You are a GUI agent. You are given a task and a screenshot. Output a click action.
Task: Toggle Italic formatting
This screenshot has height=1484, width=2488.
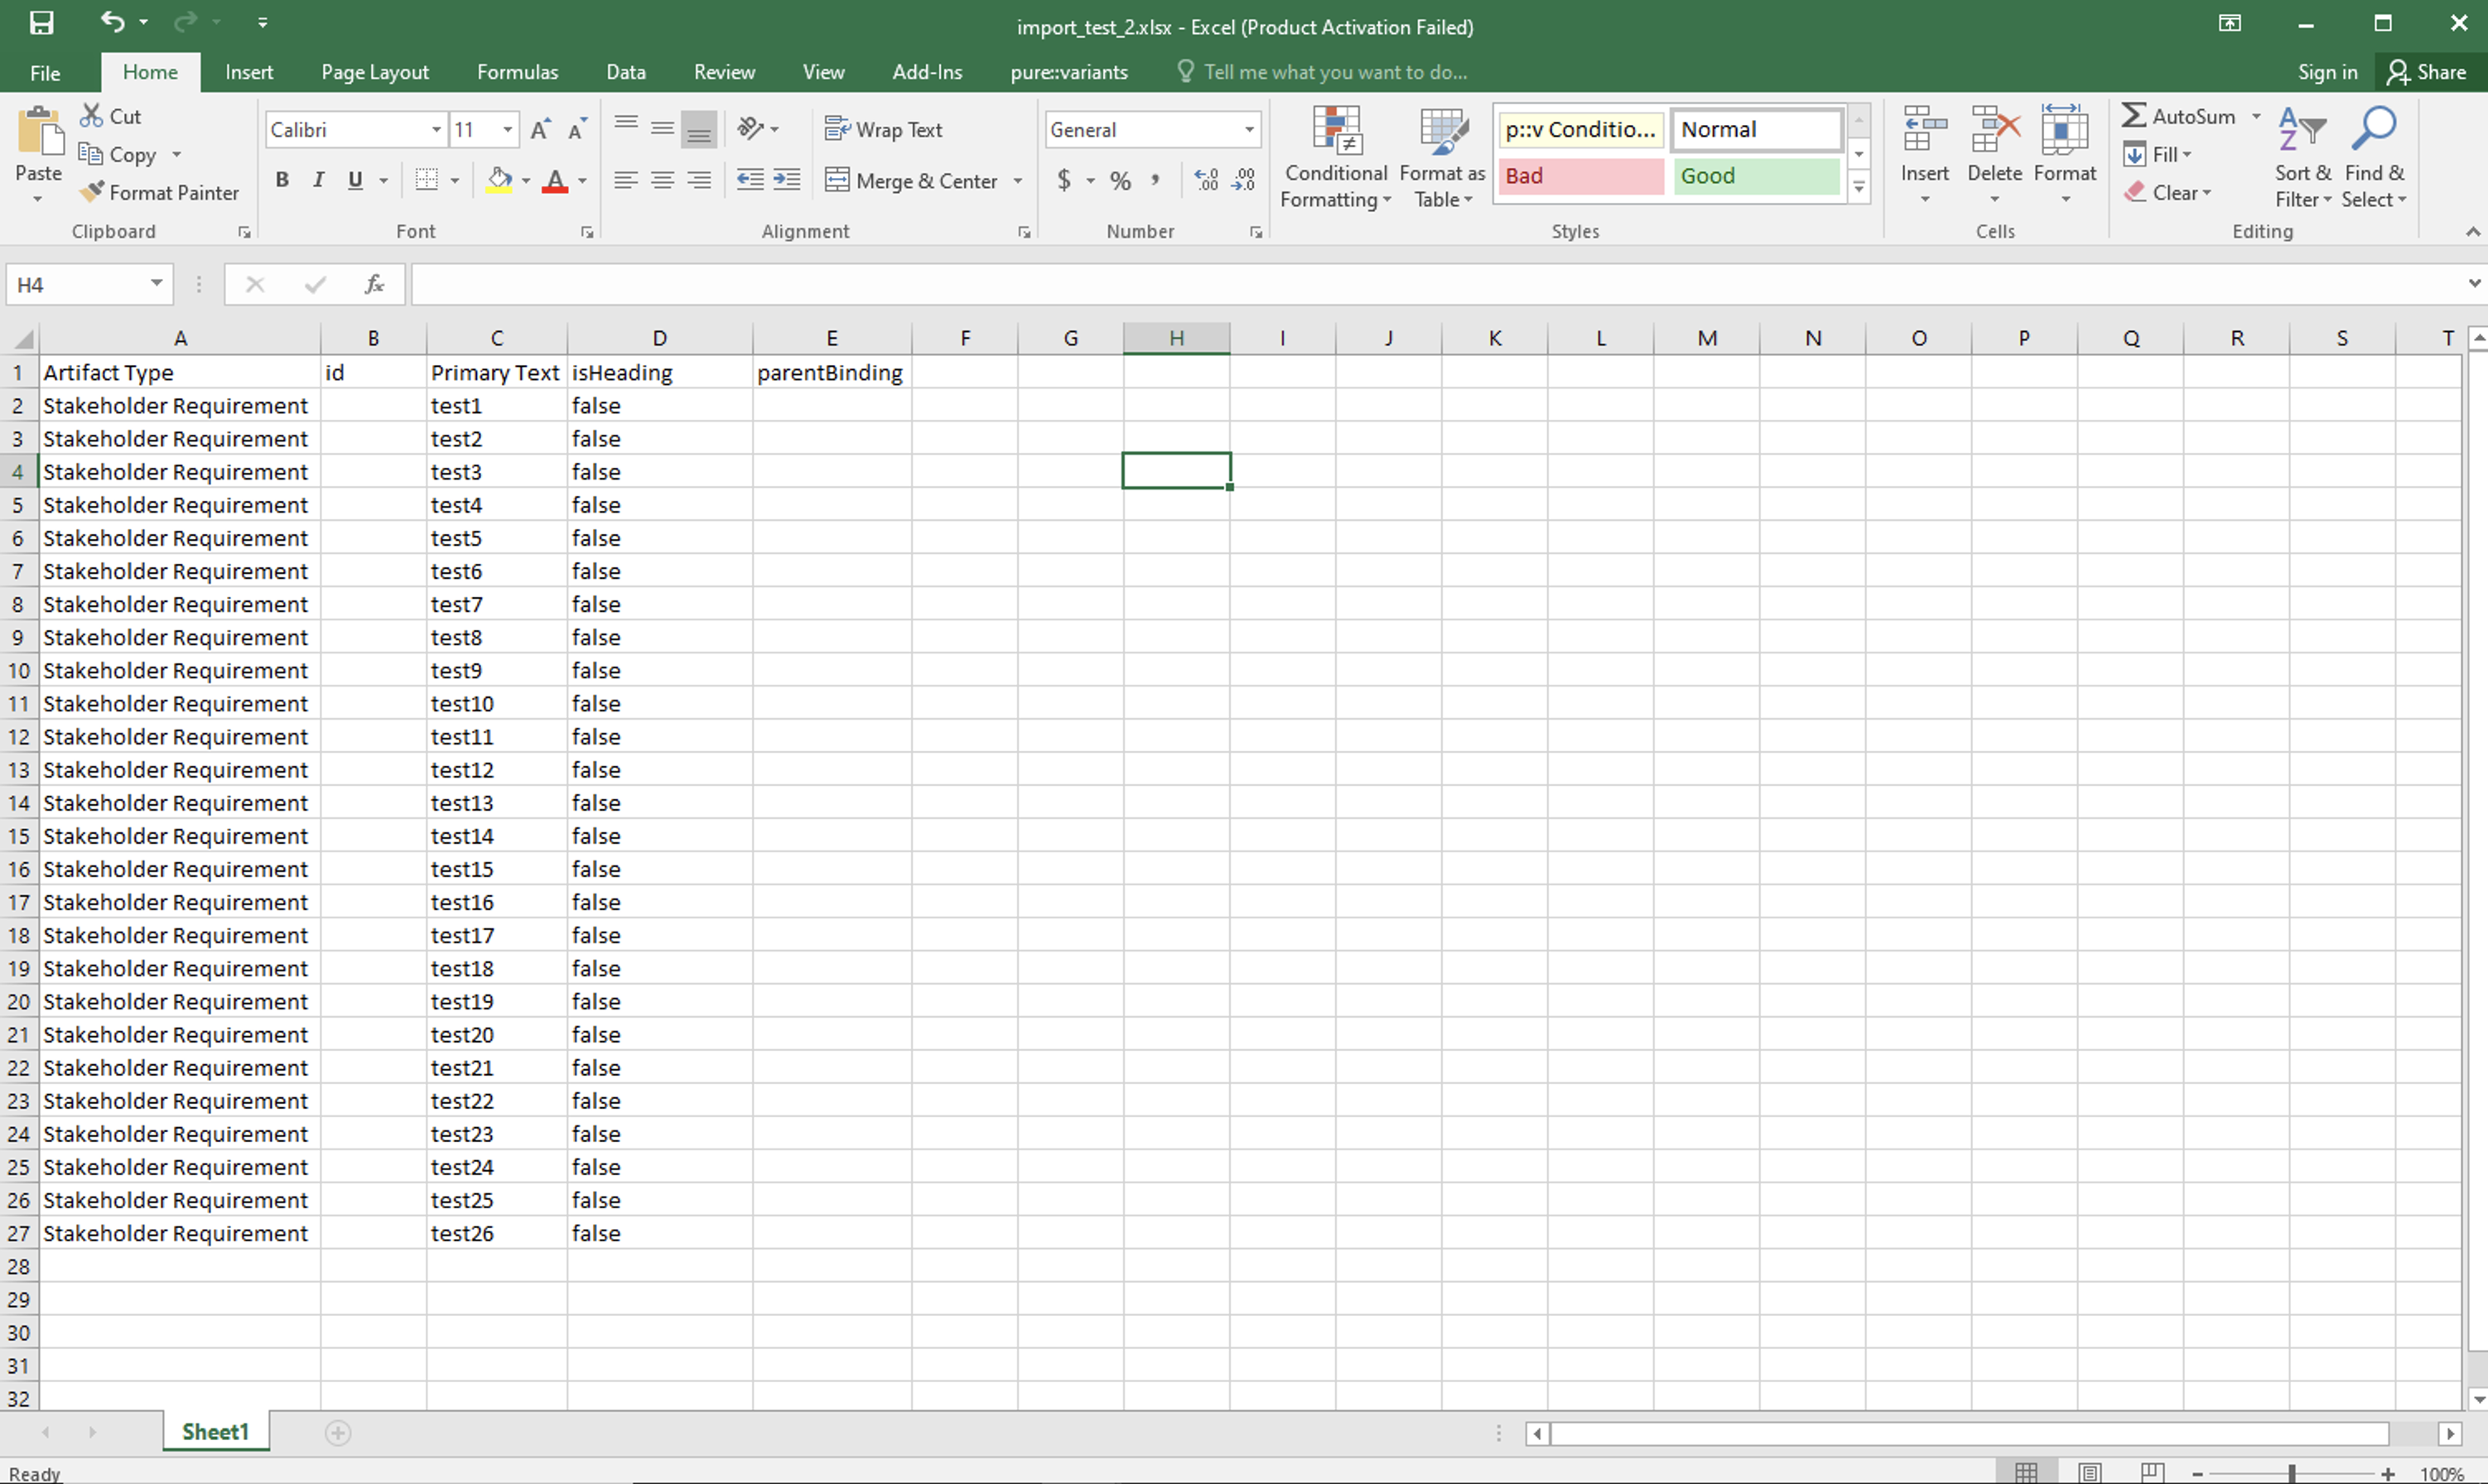(x=318, y=180)
